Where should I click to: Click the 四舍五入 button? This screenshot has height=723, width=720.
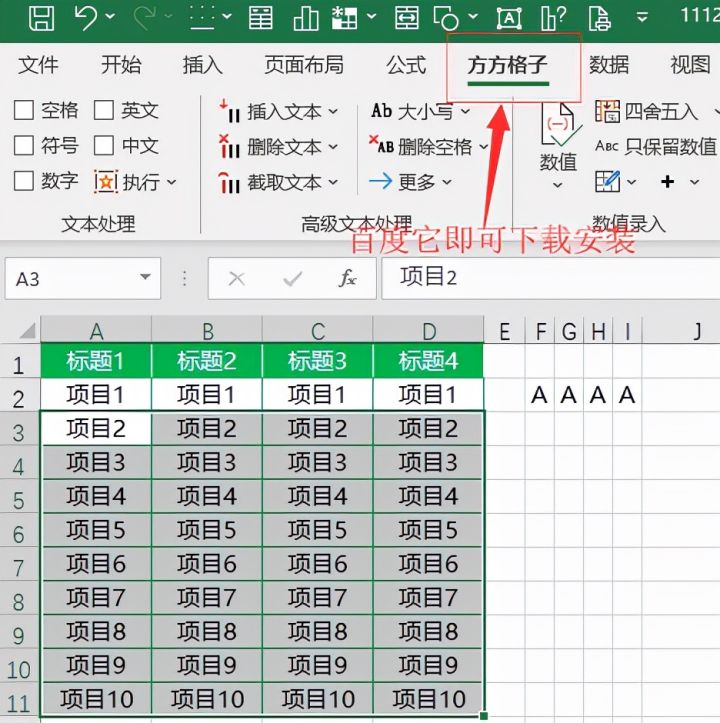tap(646, 112)
